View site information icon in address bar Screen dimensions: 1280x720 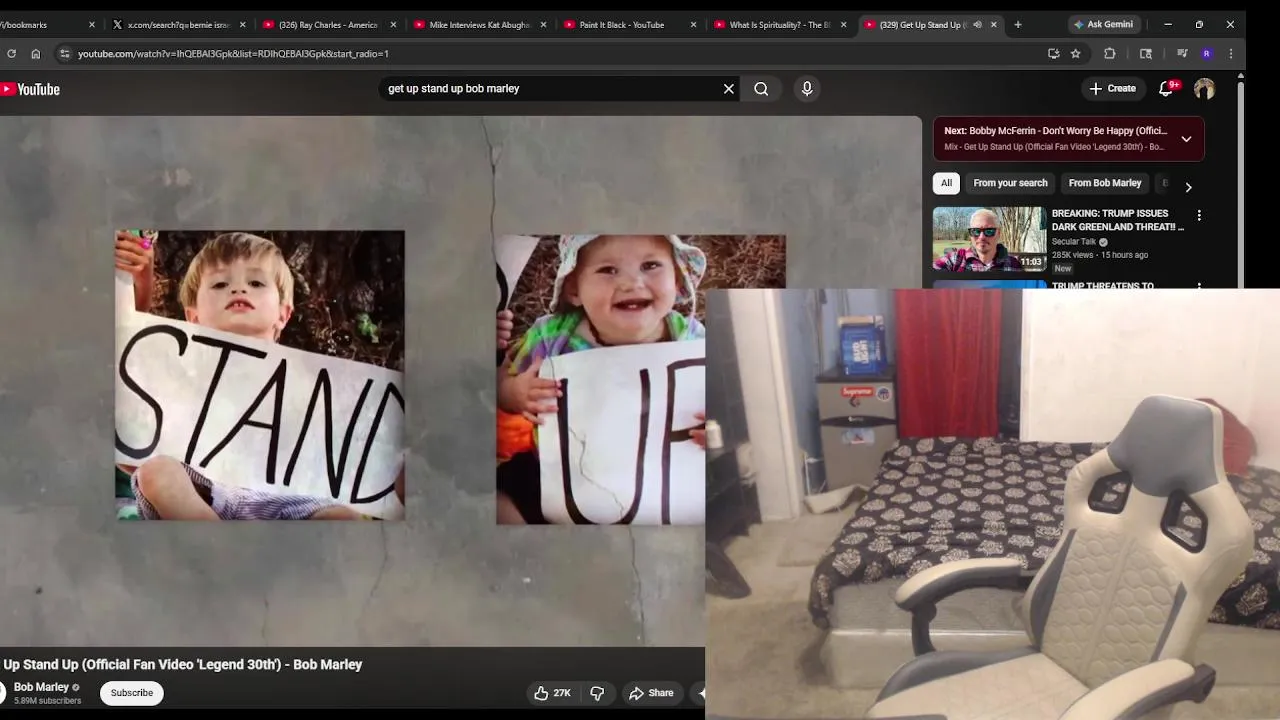point(65,54)
